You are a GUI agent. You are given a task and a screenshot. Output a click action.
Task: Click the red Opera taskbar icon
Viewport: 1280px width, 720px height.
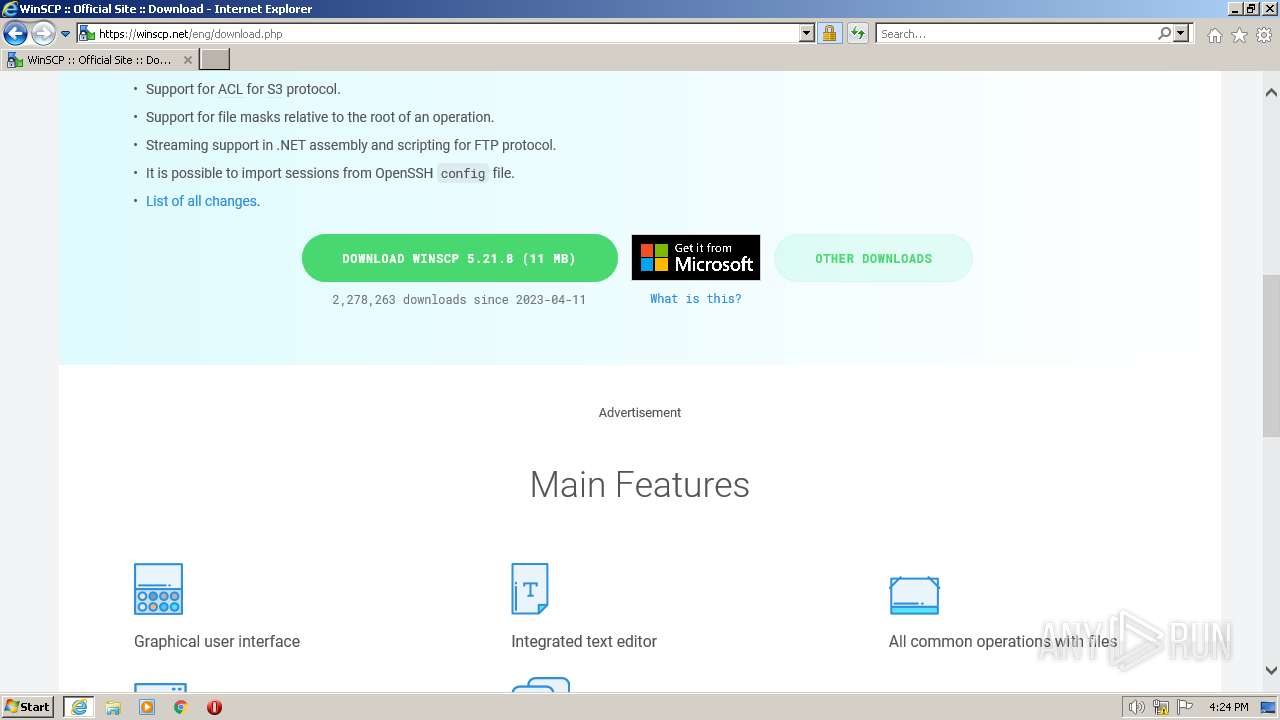click(x=214, y=707)
